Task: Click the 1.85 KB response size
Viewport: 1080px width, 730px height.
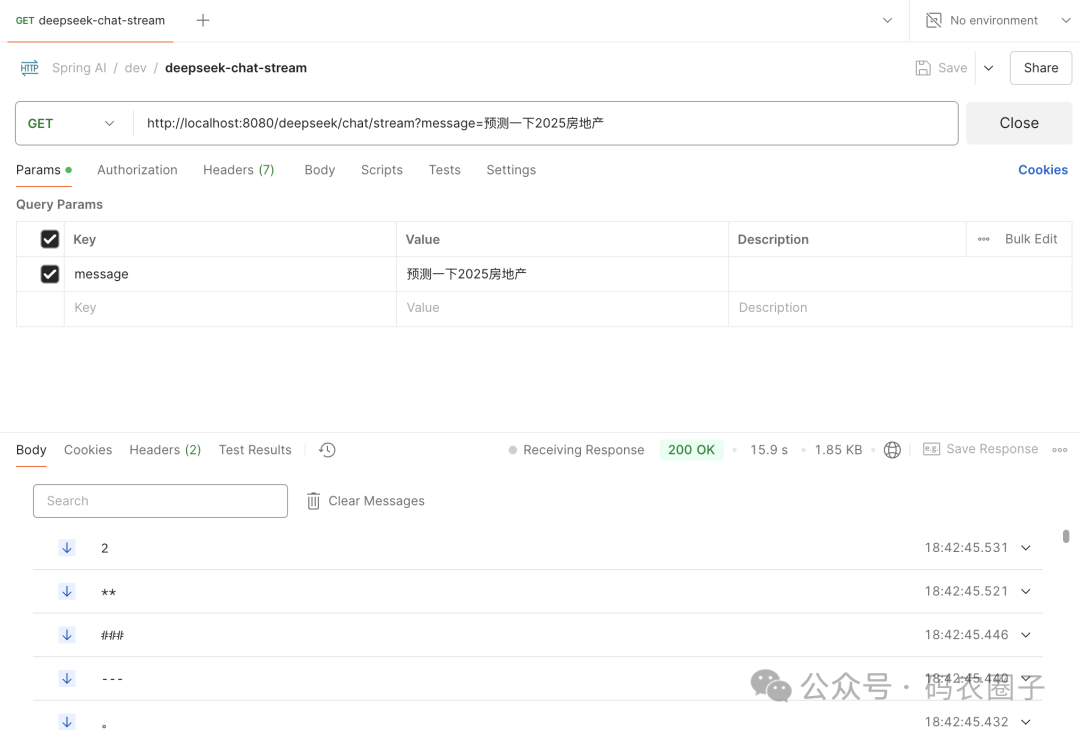Action: point(838,450)
